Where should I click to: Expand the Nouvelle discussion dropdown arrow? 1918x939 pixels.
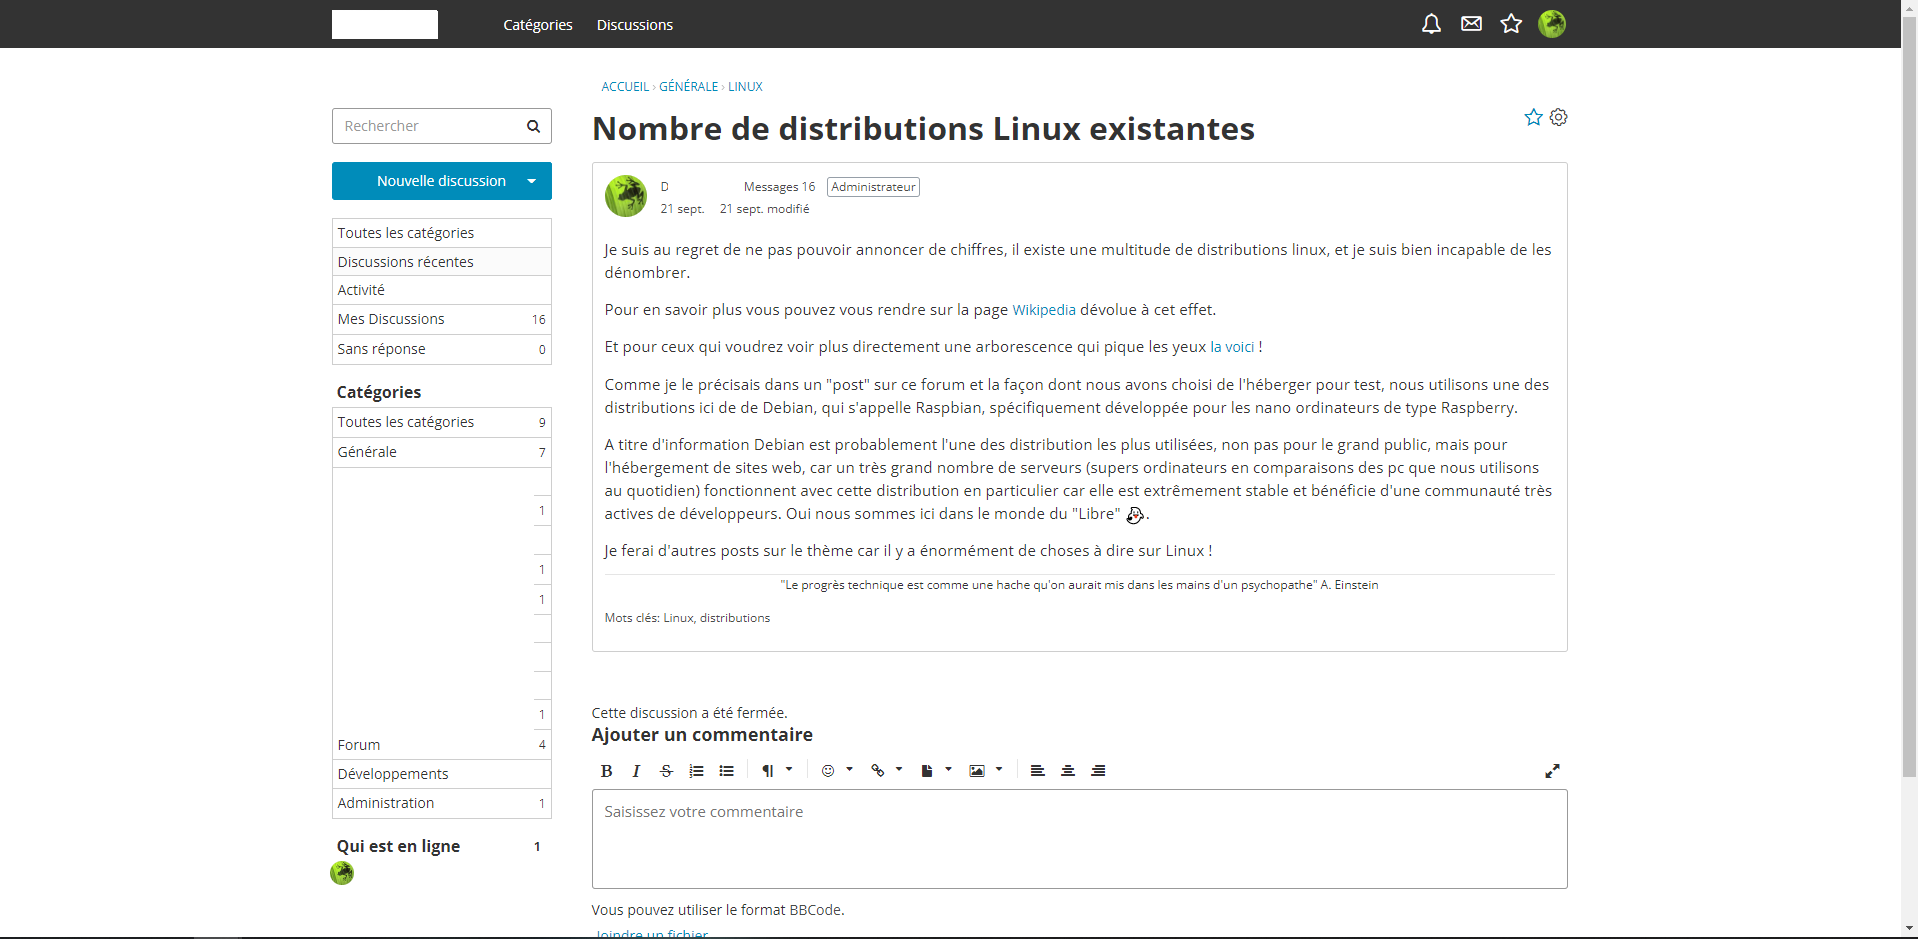[x=532, y=181]
